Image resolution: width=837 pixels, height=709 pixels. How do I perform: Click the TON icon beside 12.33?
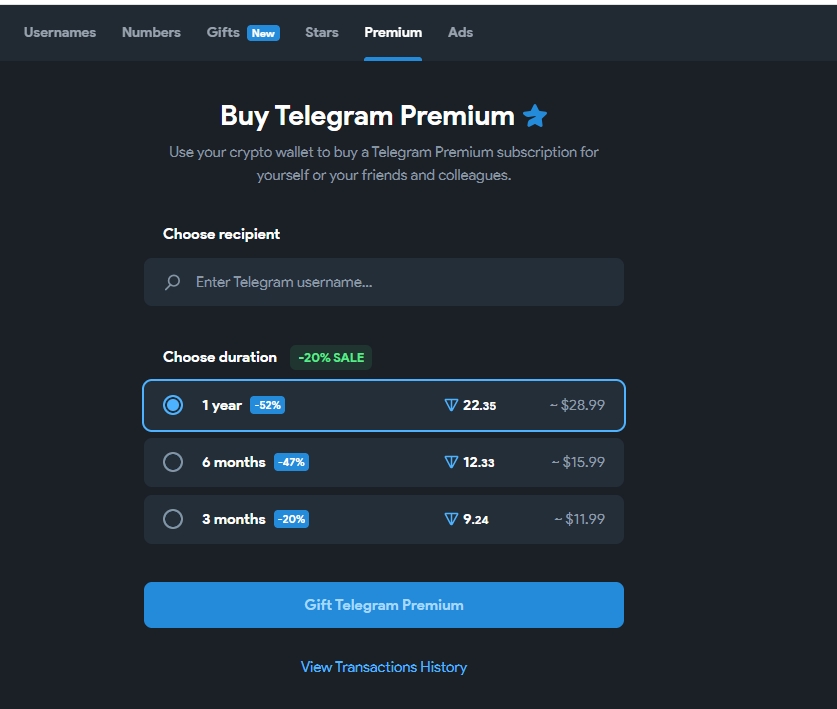(451, 462)
